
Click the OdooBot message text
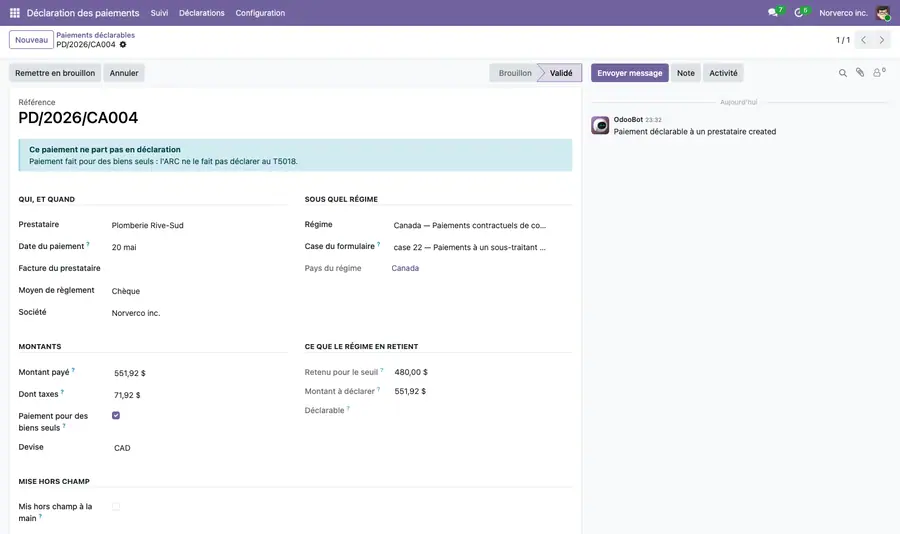pyautogui.click(x=695, y=131)
